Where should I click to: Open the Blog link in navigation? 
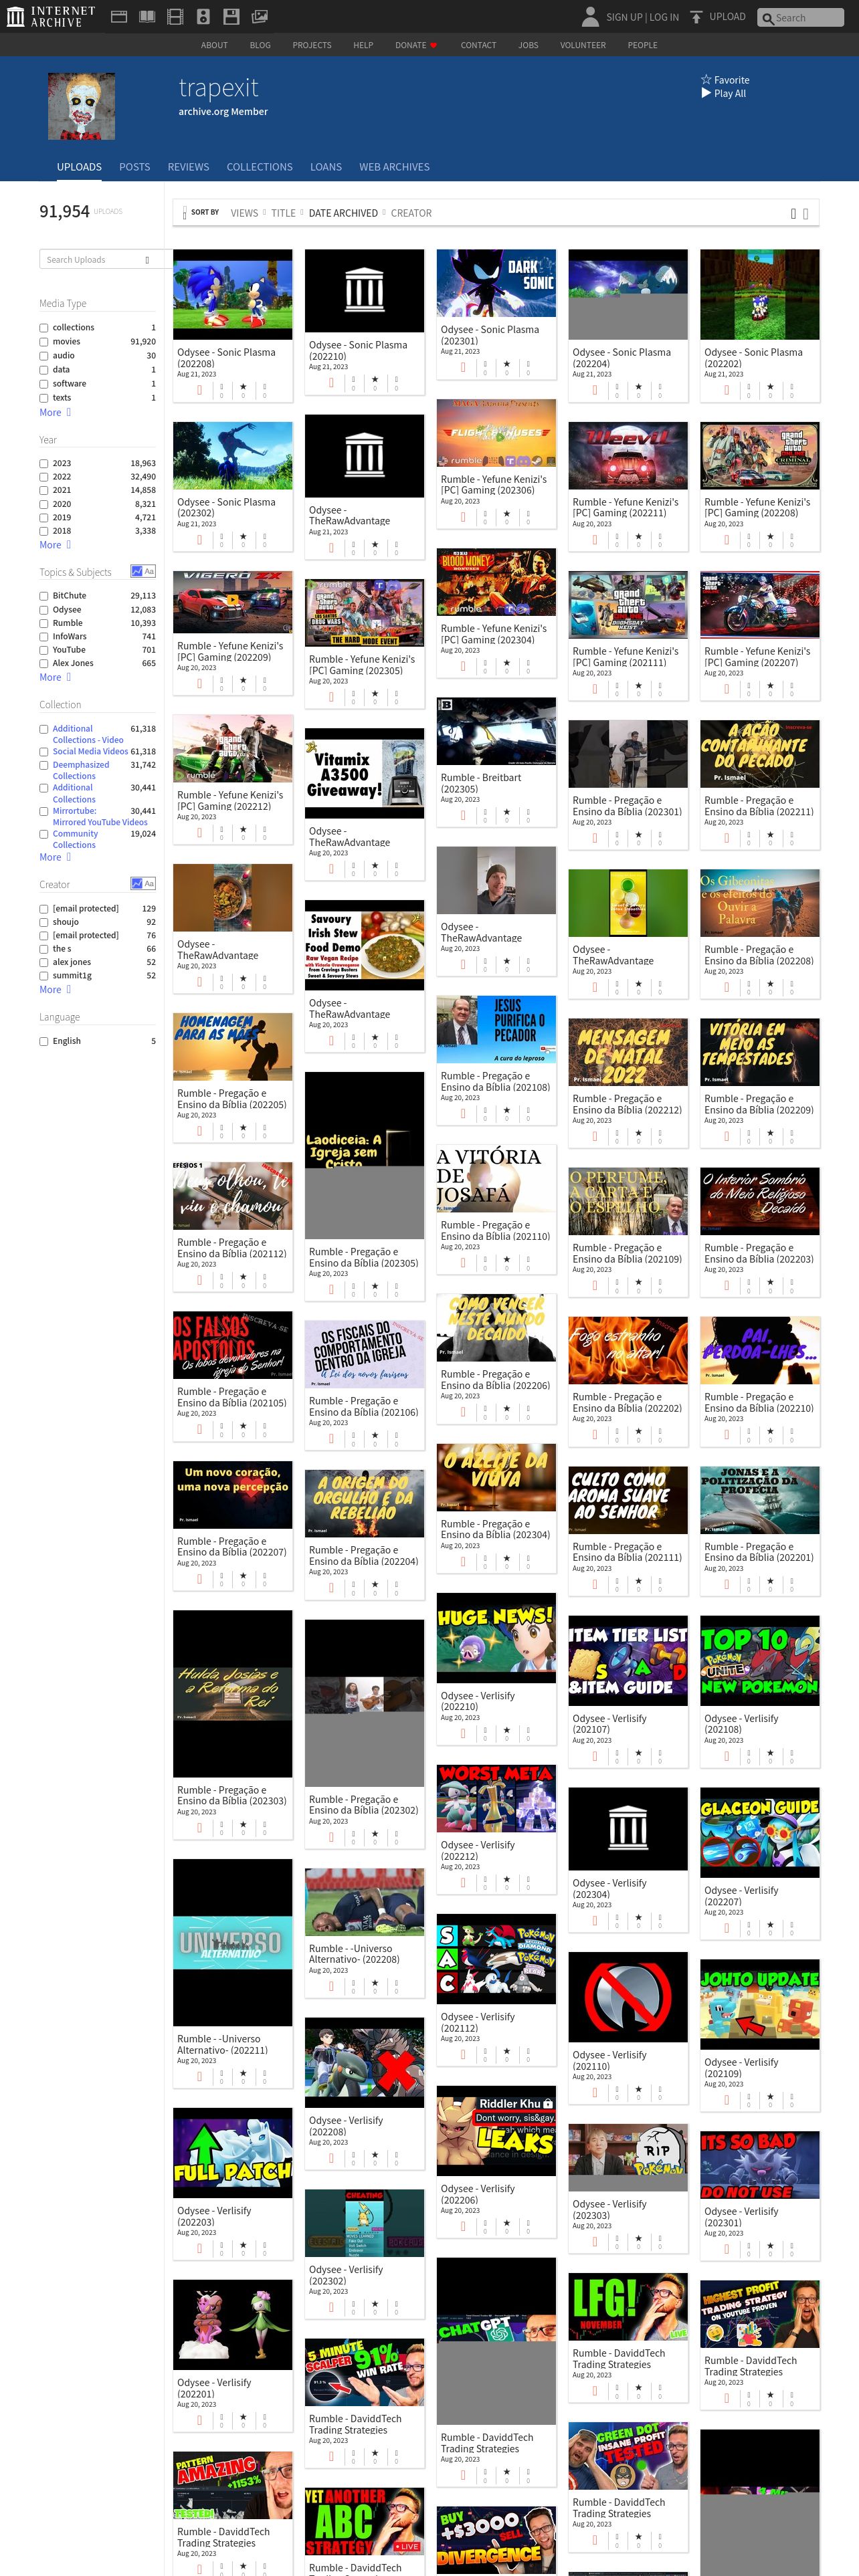click(260, 45)
